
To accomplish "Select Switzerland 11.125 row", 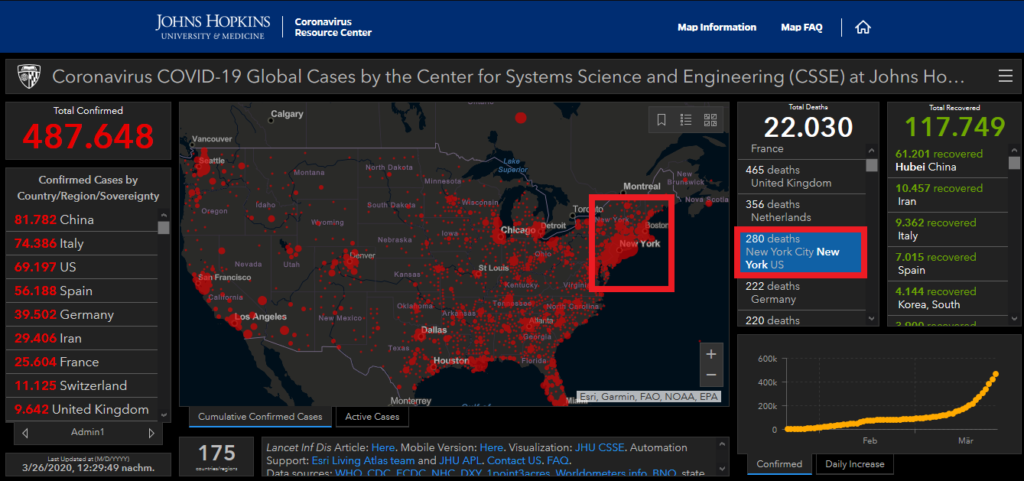I will coord(83,386).
